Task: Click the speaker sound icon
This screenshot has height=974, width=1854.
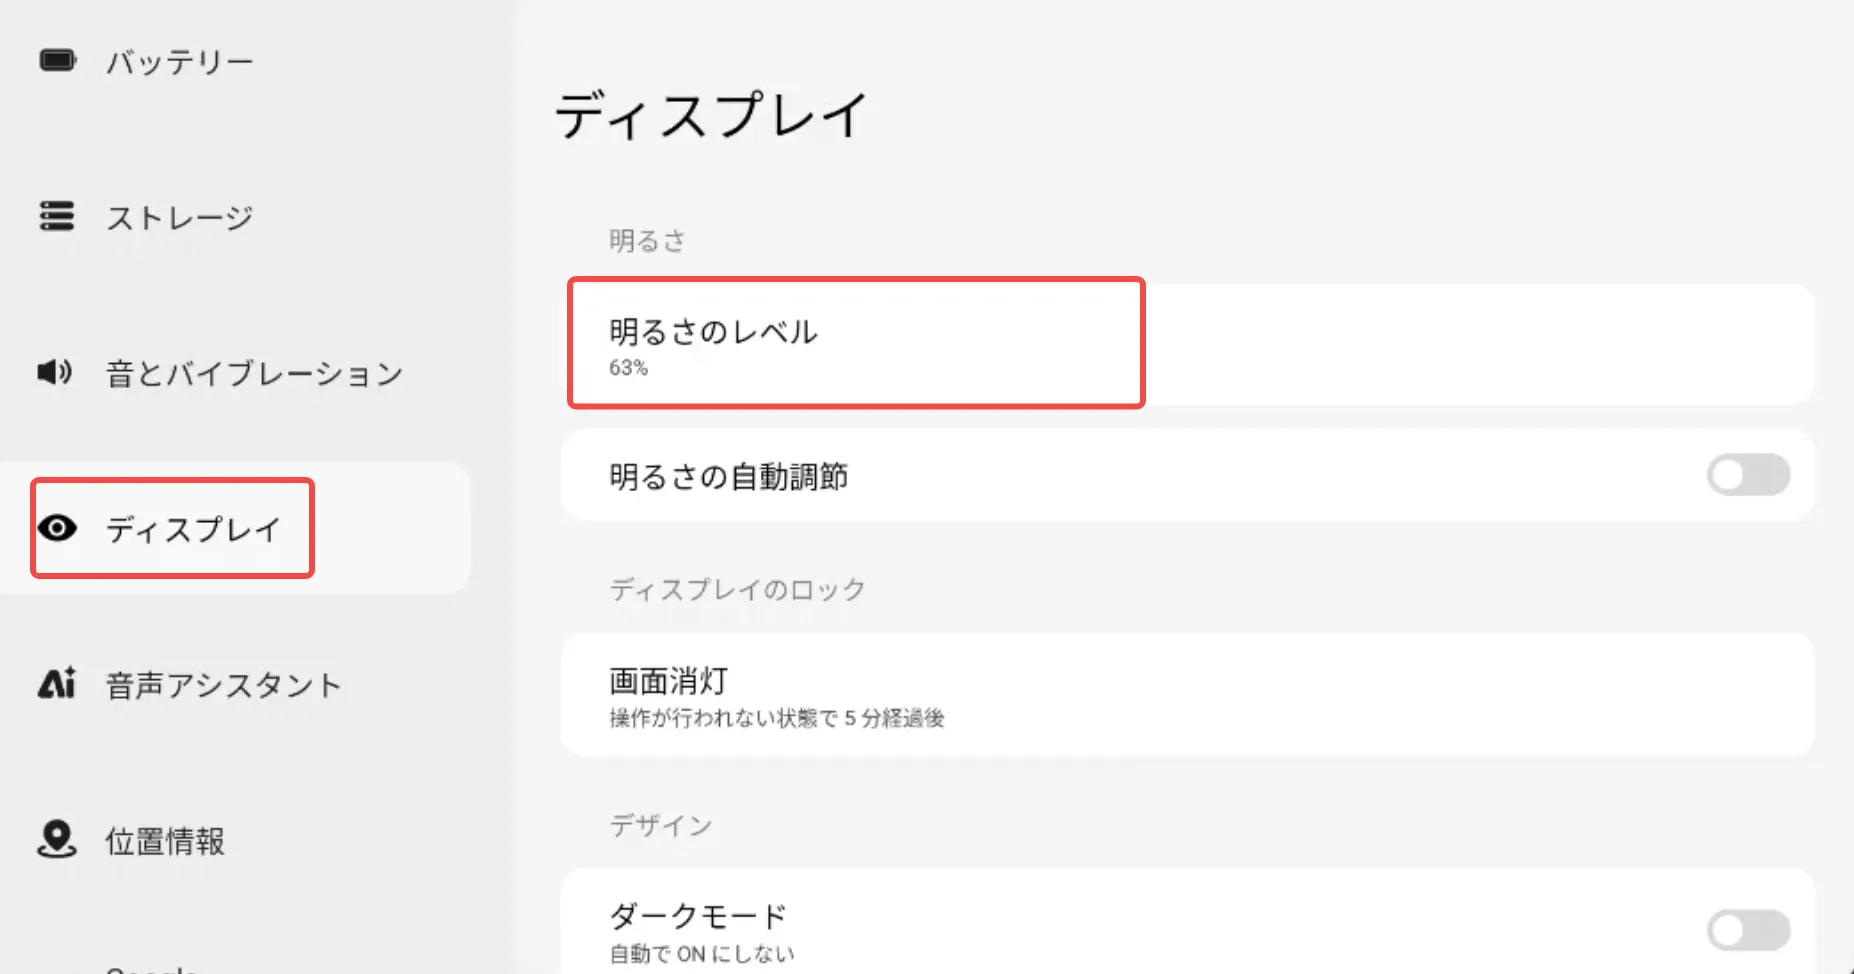Action: click(55, 372)
